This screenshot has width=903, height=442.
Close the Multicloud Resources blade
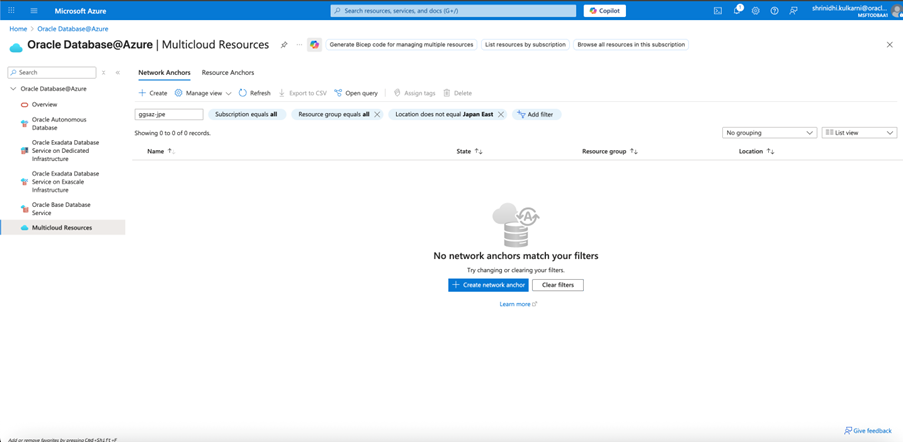[x=890, y=45]
